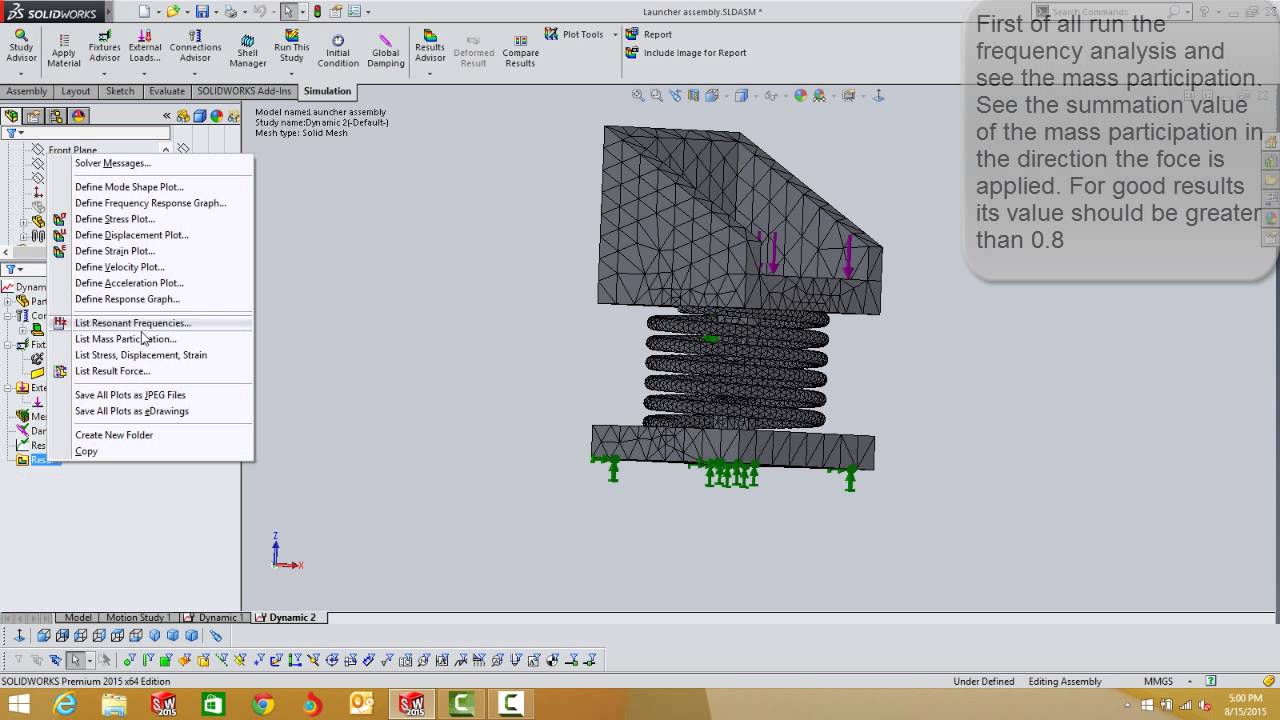Open the ConfigurationManager tab icon
This screenshot has height=720, width=1280.
[x=56, y=116]
